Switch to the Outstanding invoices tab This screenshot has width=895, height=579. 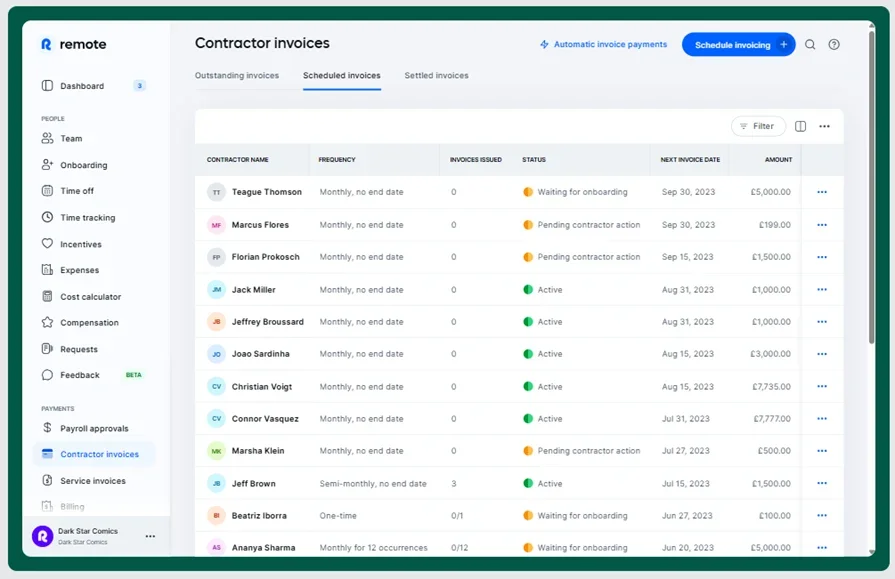(237, 76)
